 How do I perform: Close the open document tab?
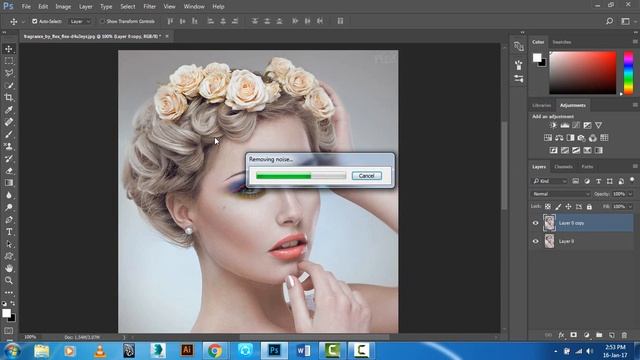coord(167,36)
